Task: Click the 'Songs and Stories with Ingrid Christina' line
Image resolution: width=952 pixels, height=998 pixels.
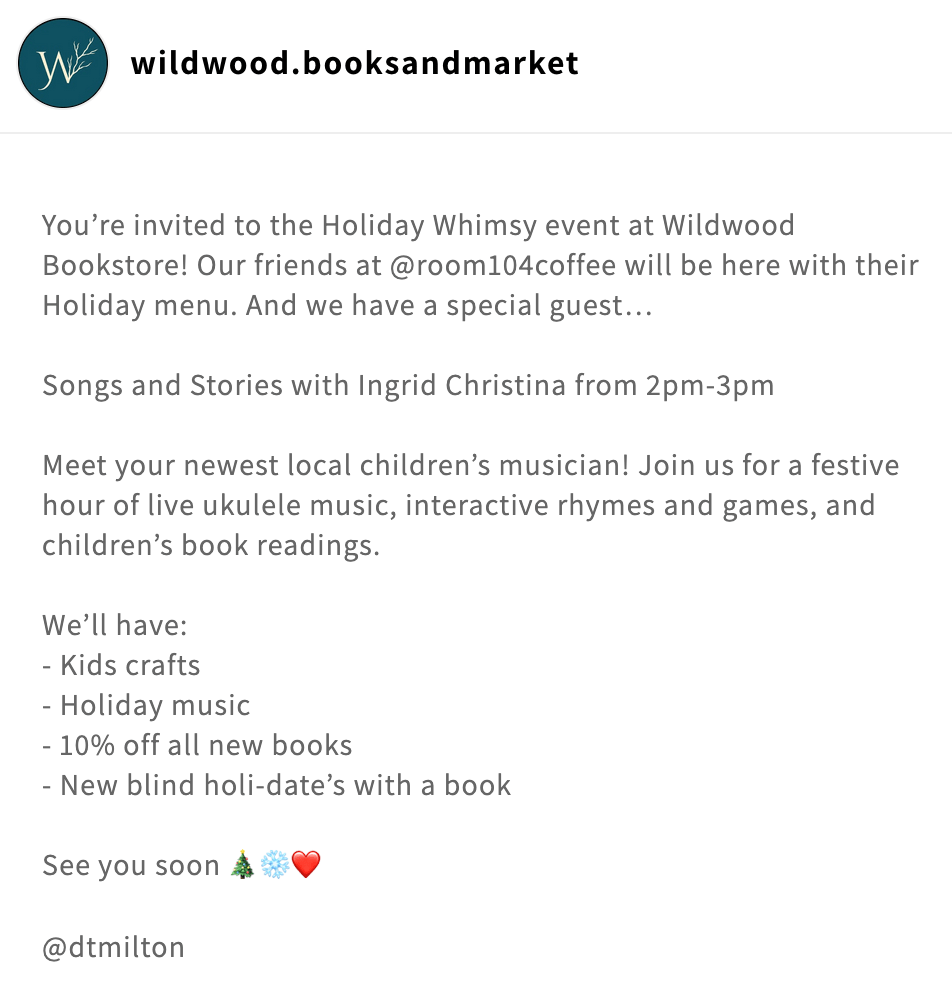Action: pos(300,385)
